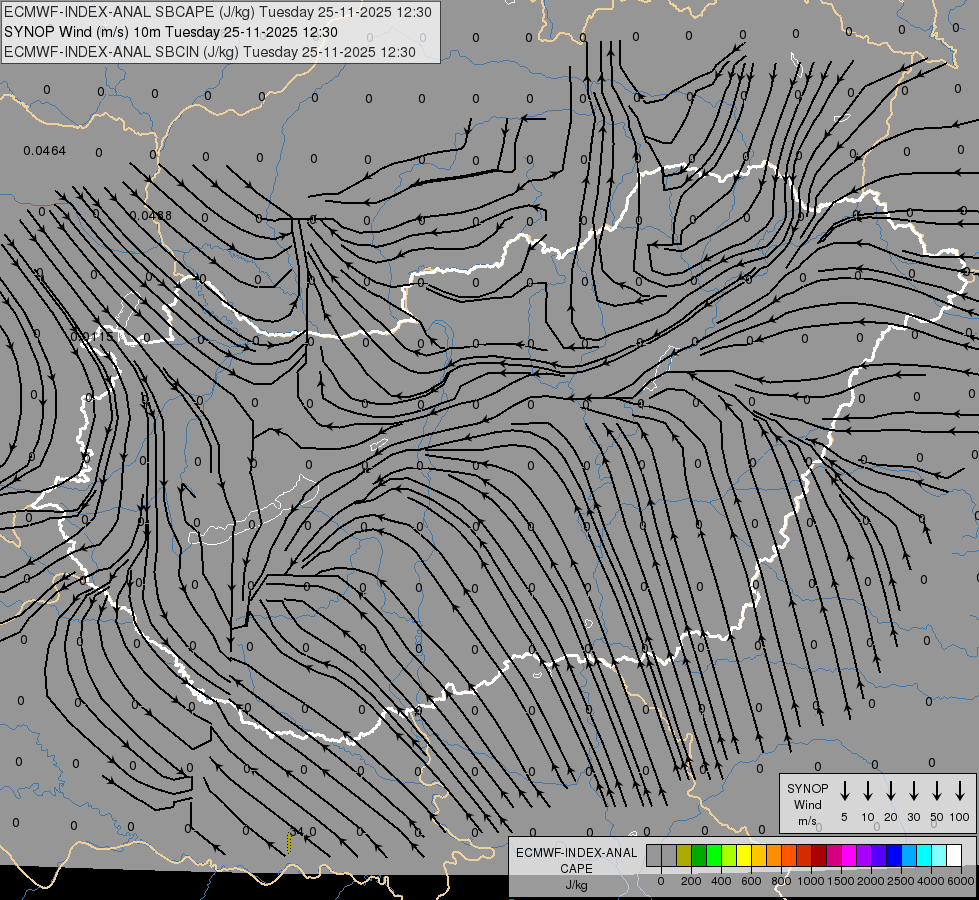Click the 2000 tick label on the CAPE scale

click(871, 881)
